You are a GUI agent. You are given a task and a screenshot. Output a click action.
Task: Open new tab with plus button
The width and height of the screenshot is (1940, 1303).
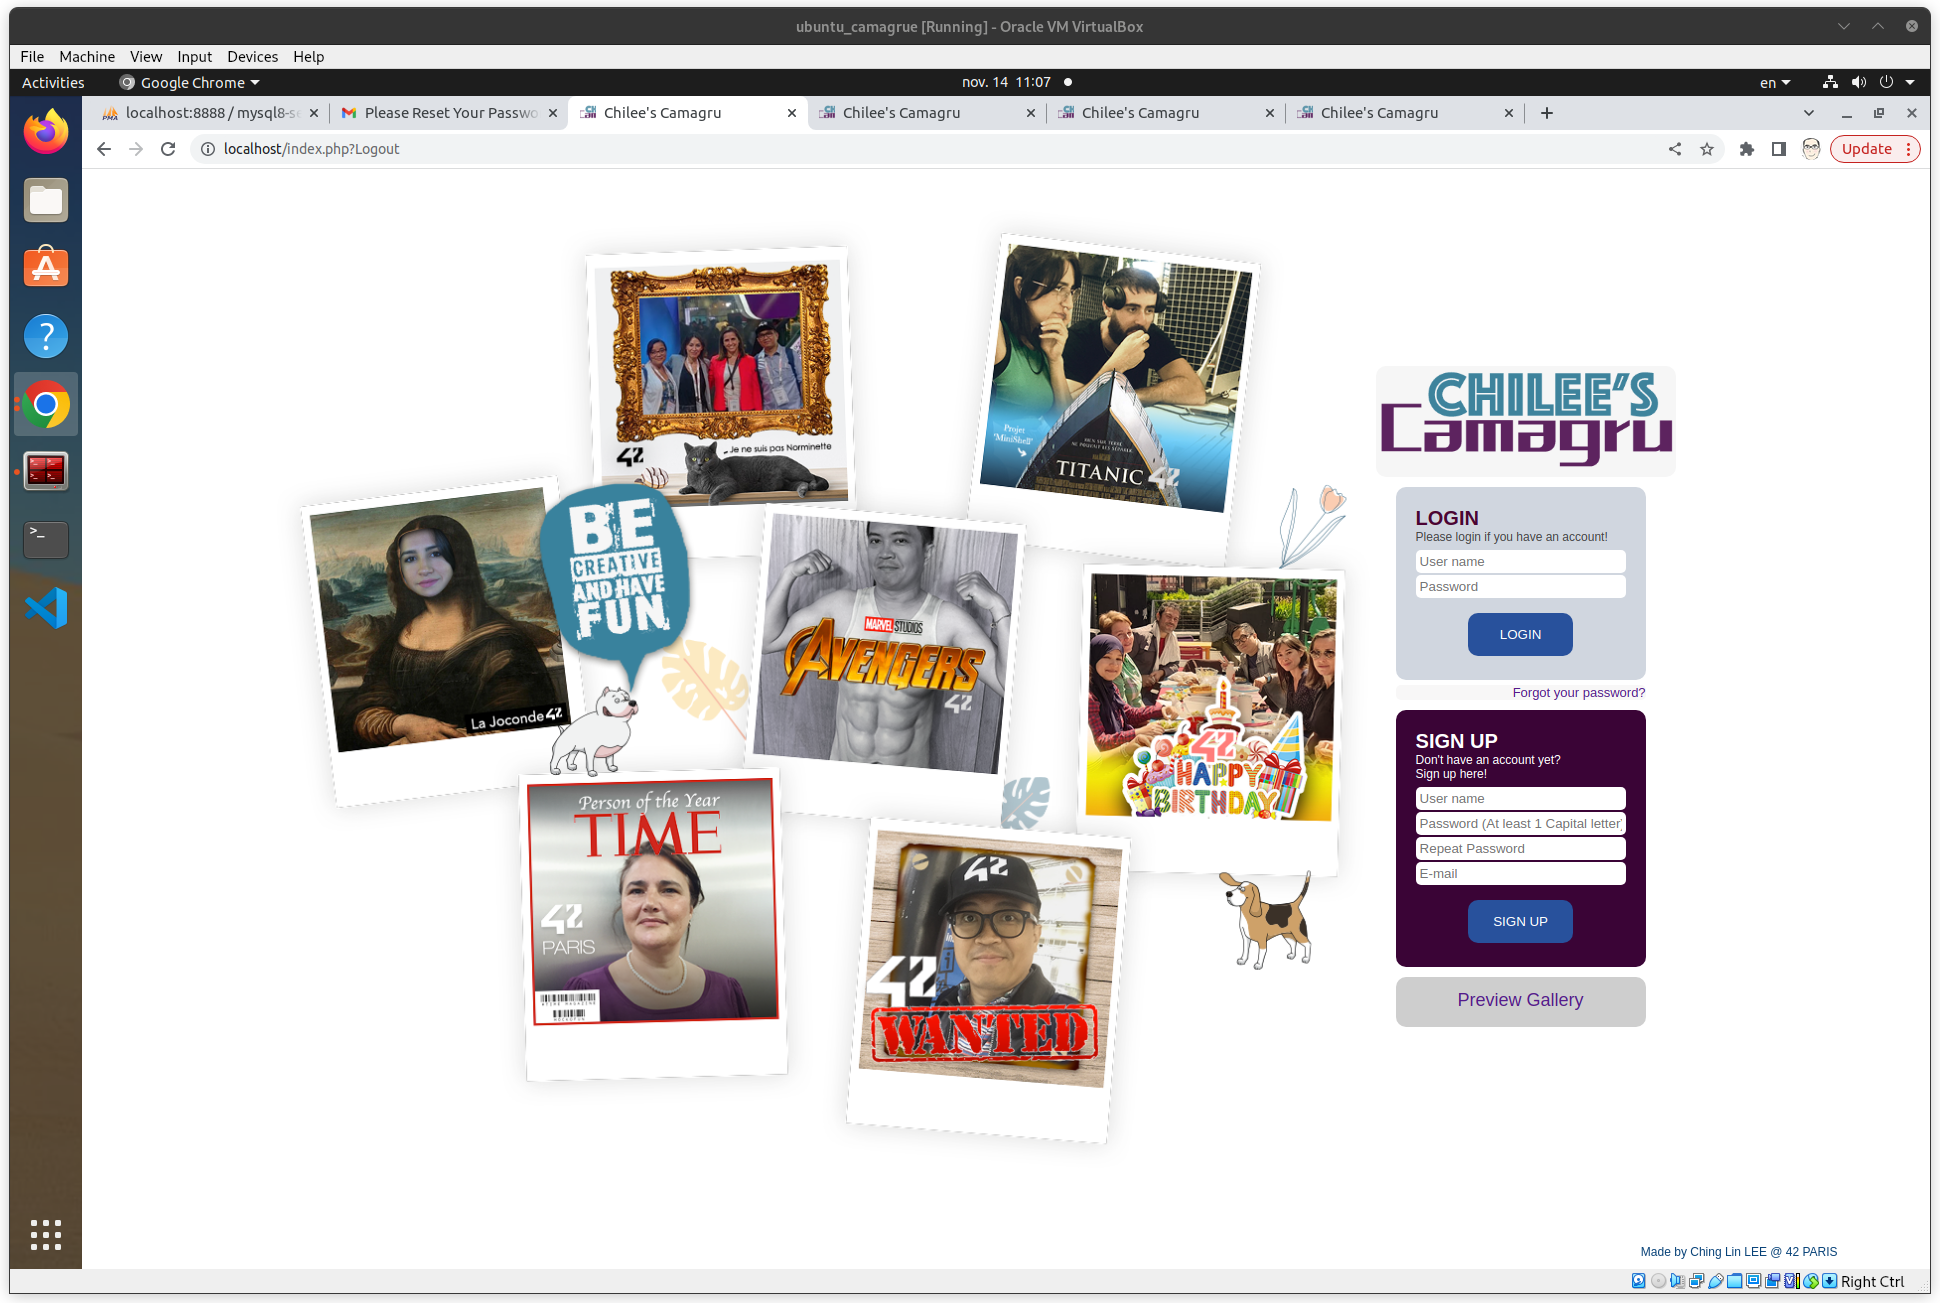click(1547, 113)
